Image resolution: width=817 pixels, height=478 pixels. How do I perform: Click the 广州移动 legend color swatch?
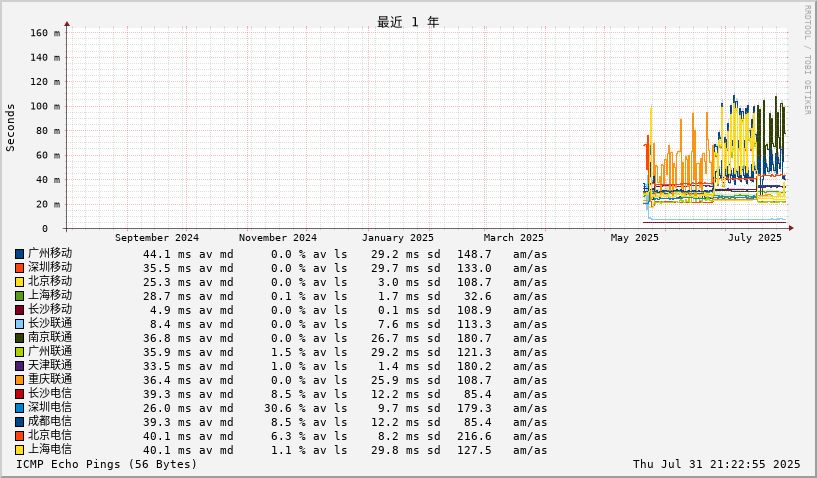[x=19, y=254]
